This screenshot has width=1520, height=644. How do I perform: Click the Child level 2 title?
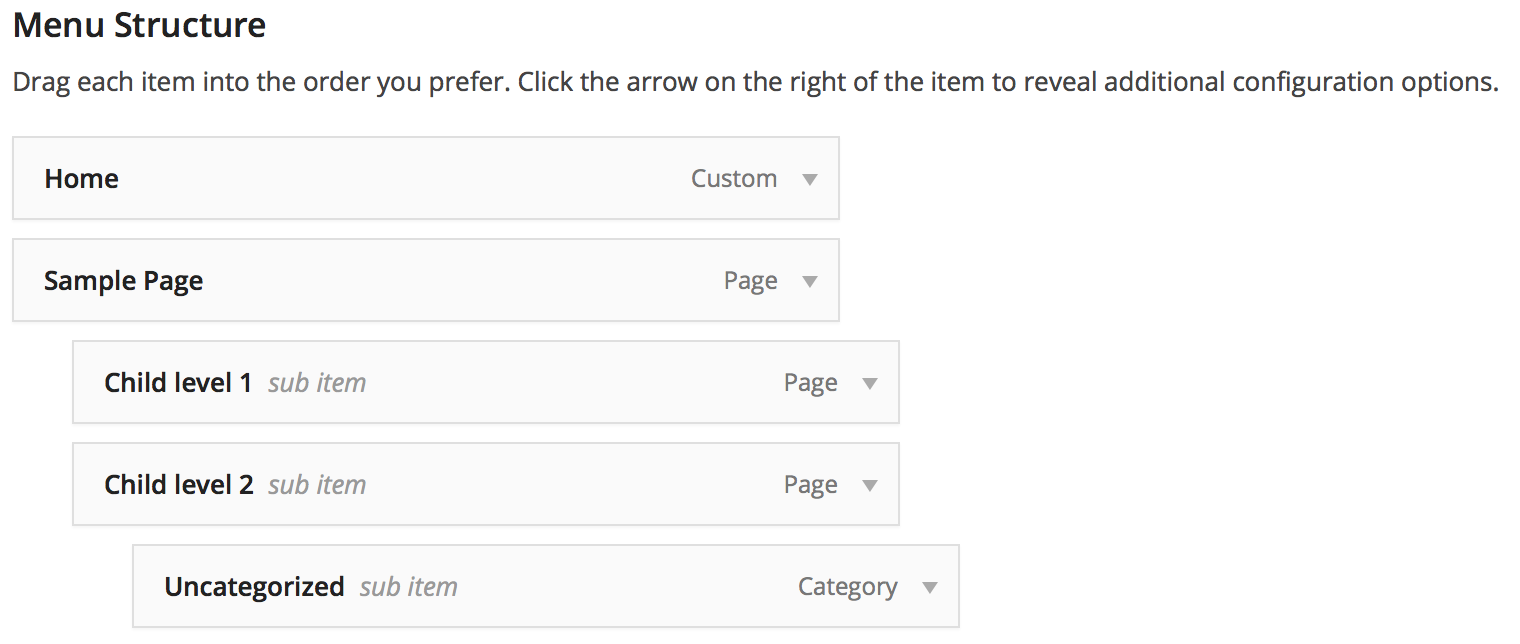(179, 485)
